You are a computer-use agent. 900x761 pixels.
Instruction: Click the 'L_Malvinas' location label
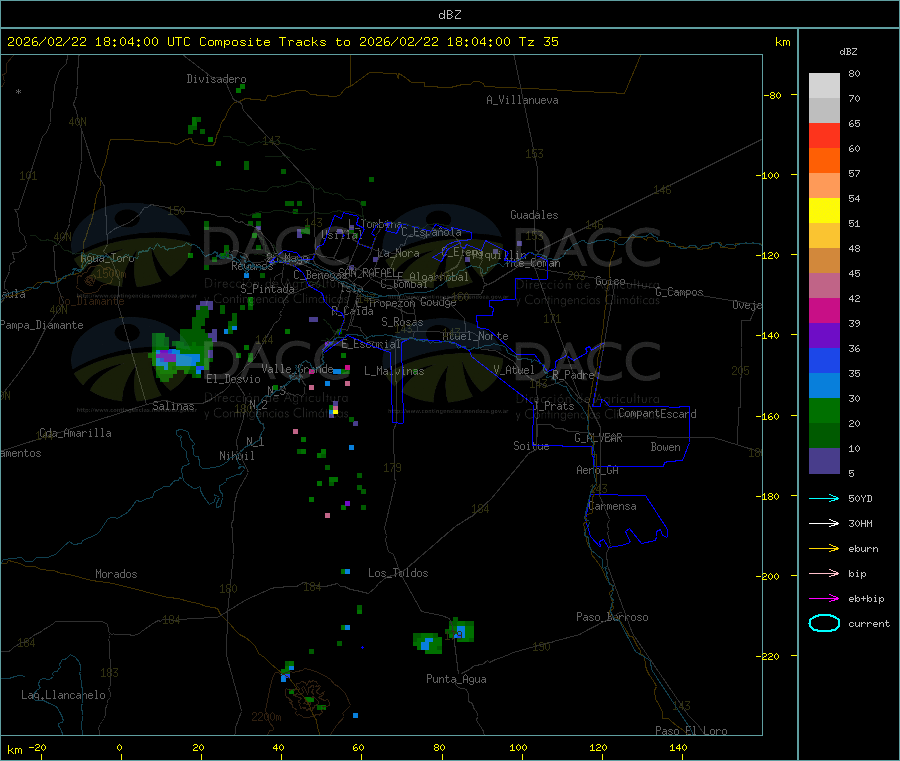tap(394, 371)
